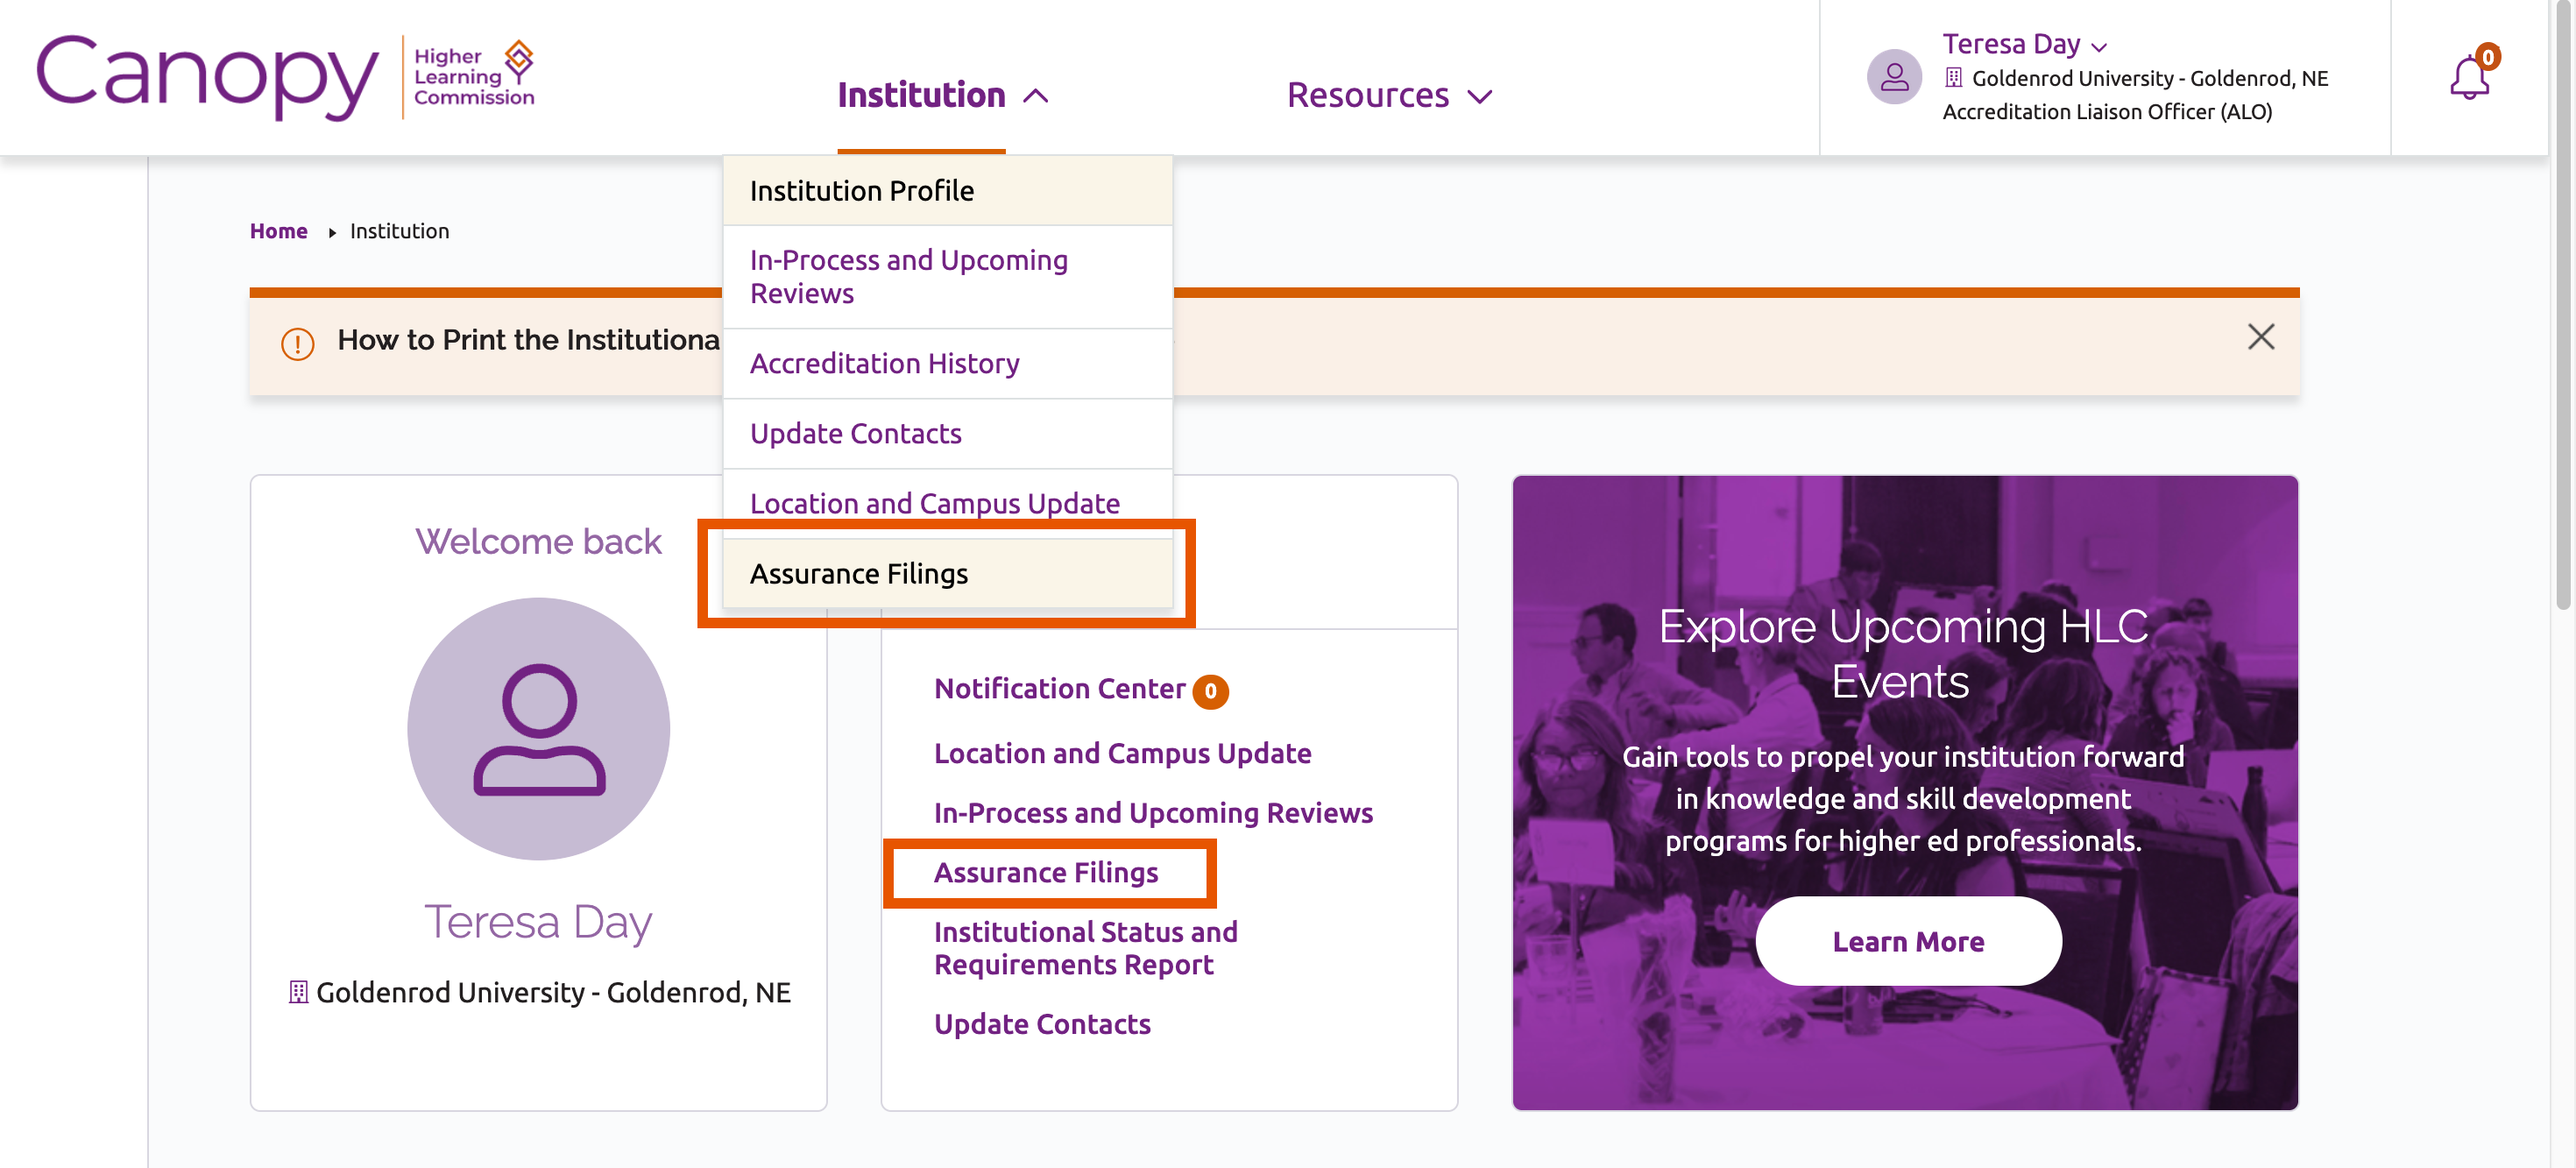Open the Teresa Day account dropdown

pos(2024,44)
